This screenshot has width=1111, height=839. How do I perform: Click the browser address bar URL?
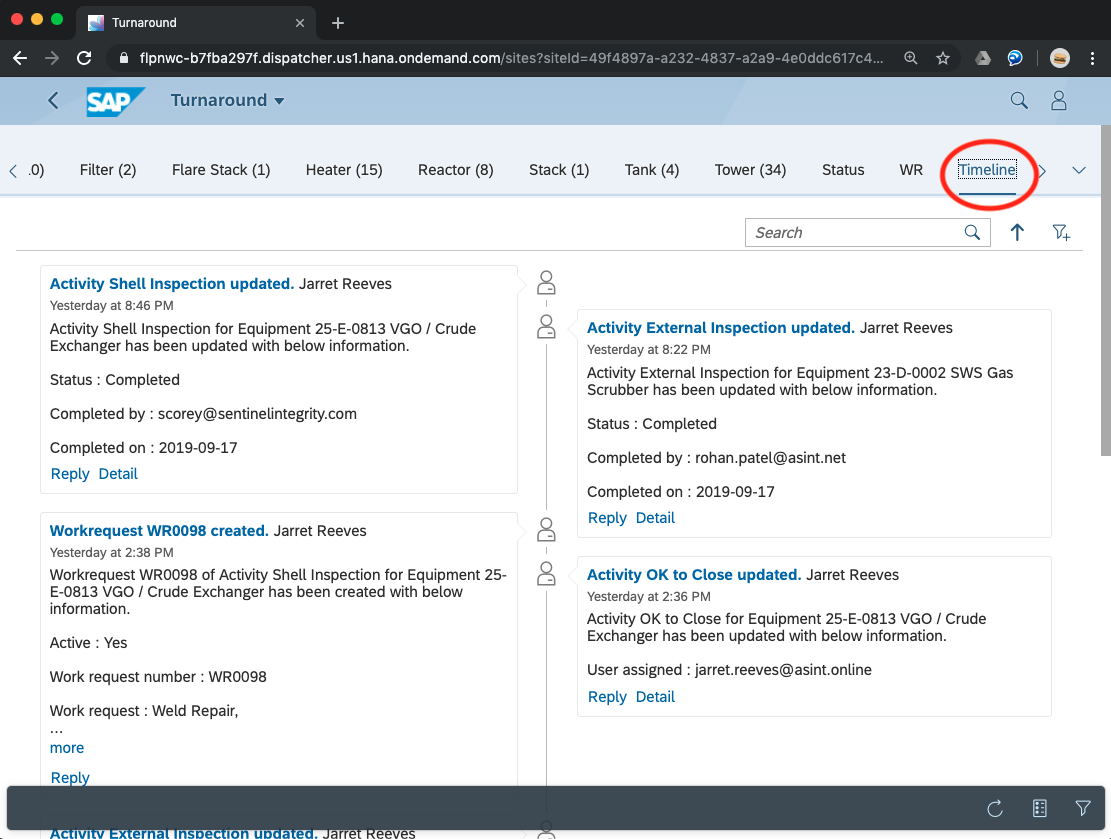pos(512,58)
